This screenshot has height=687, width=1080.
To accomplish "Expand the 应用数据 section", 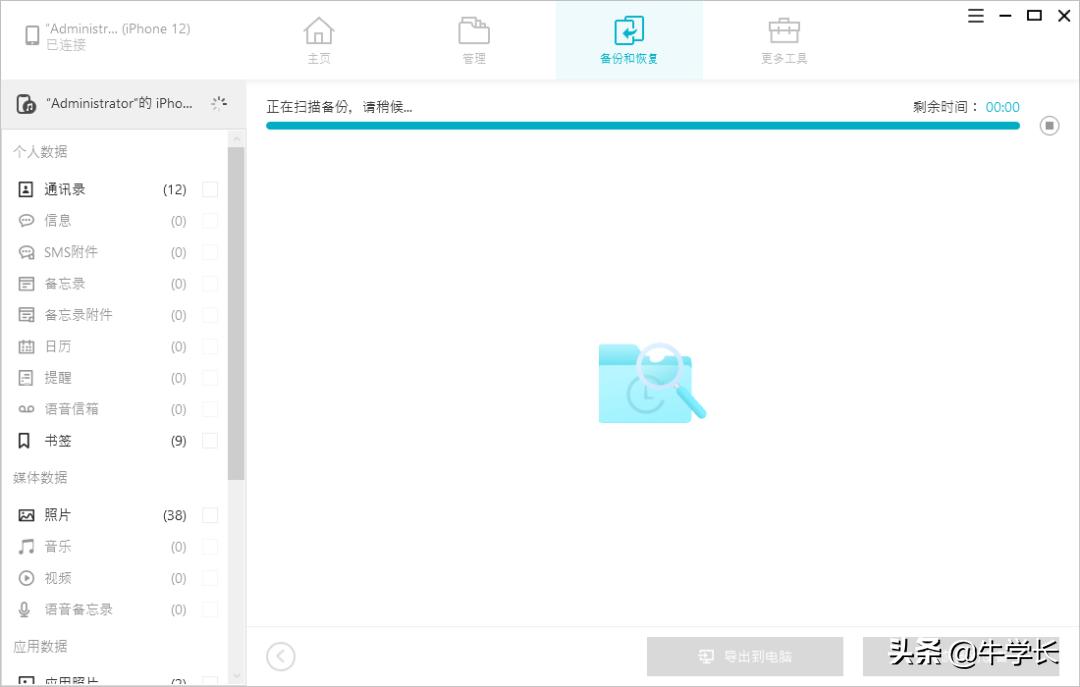I will (x=41, y=645).
